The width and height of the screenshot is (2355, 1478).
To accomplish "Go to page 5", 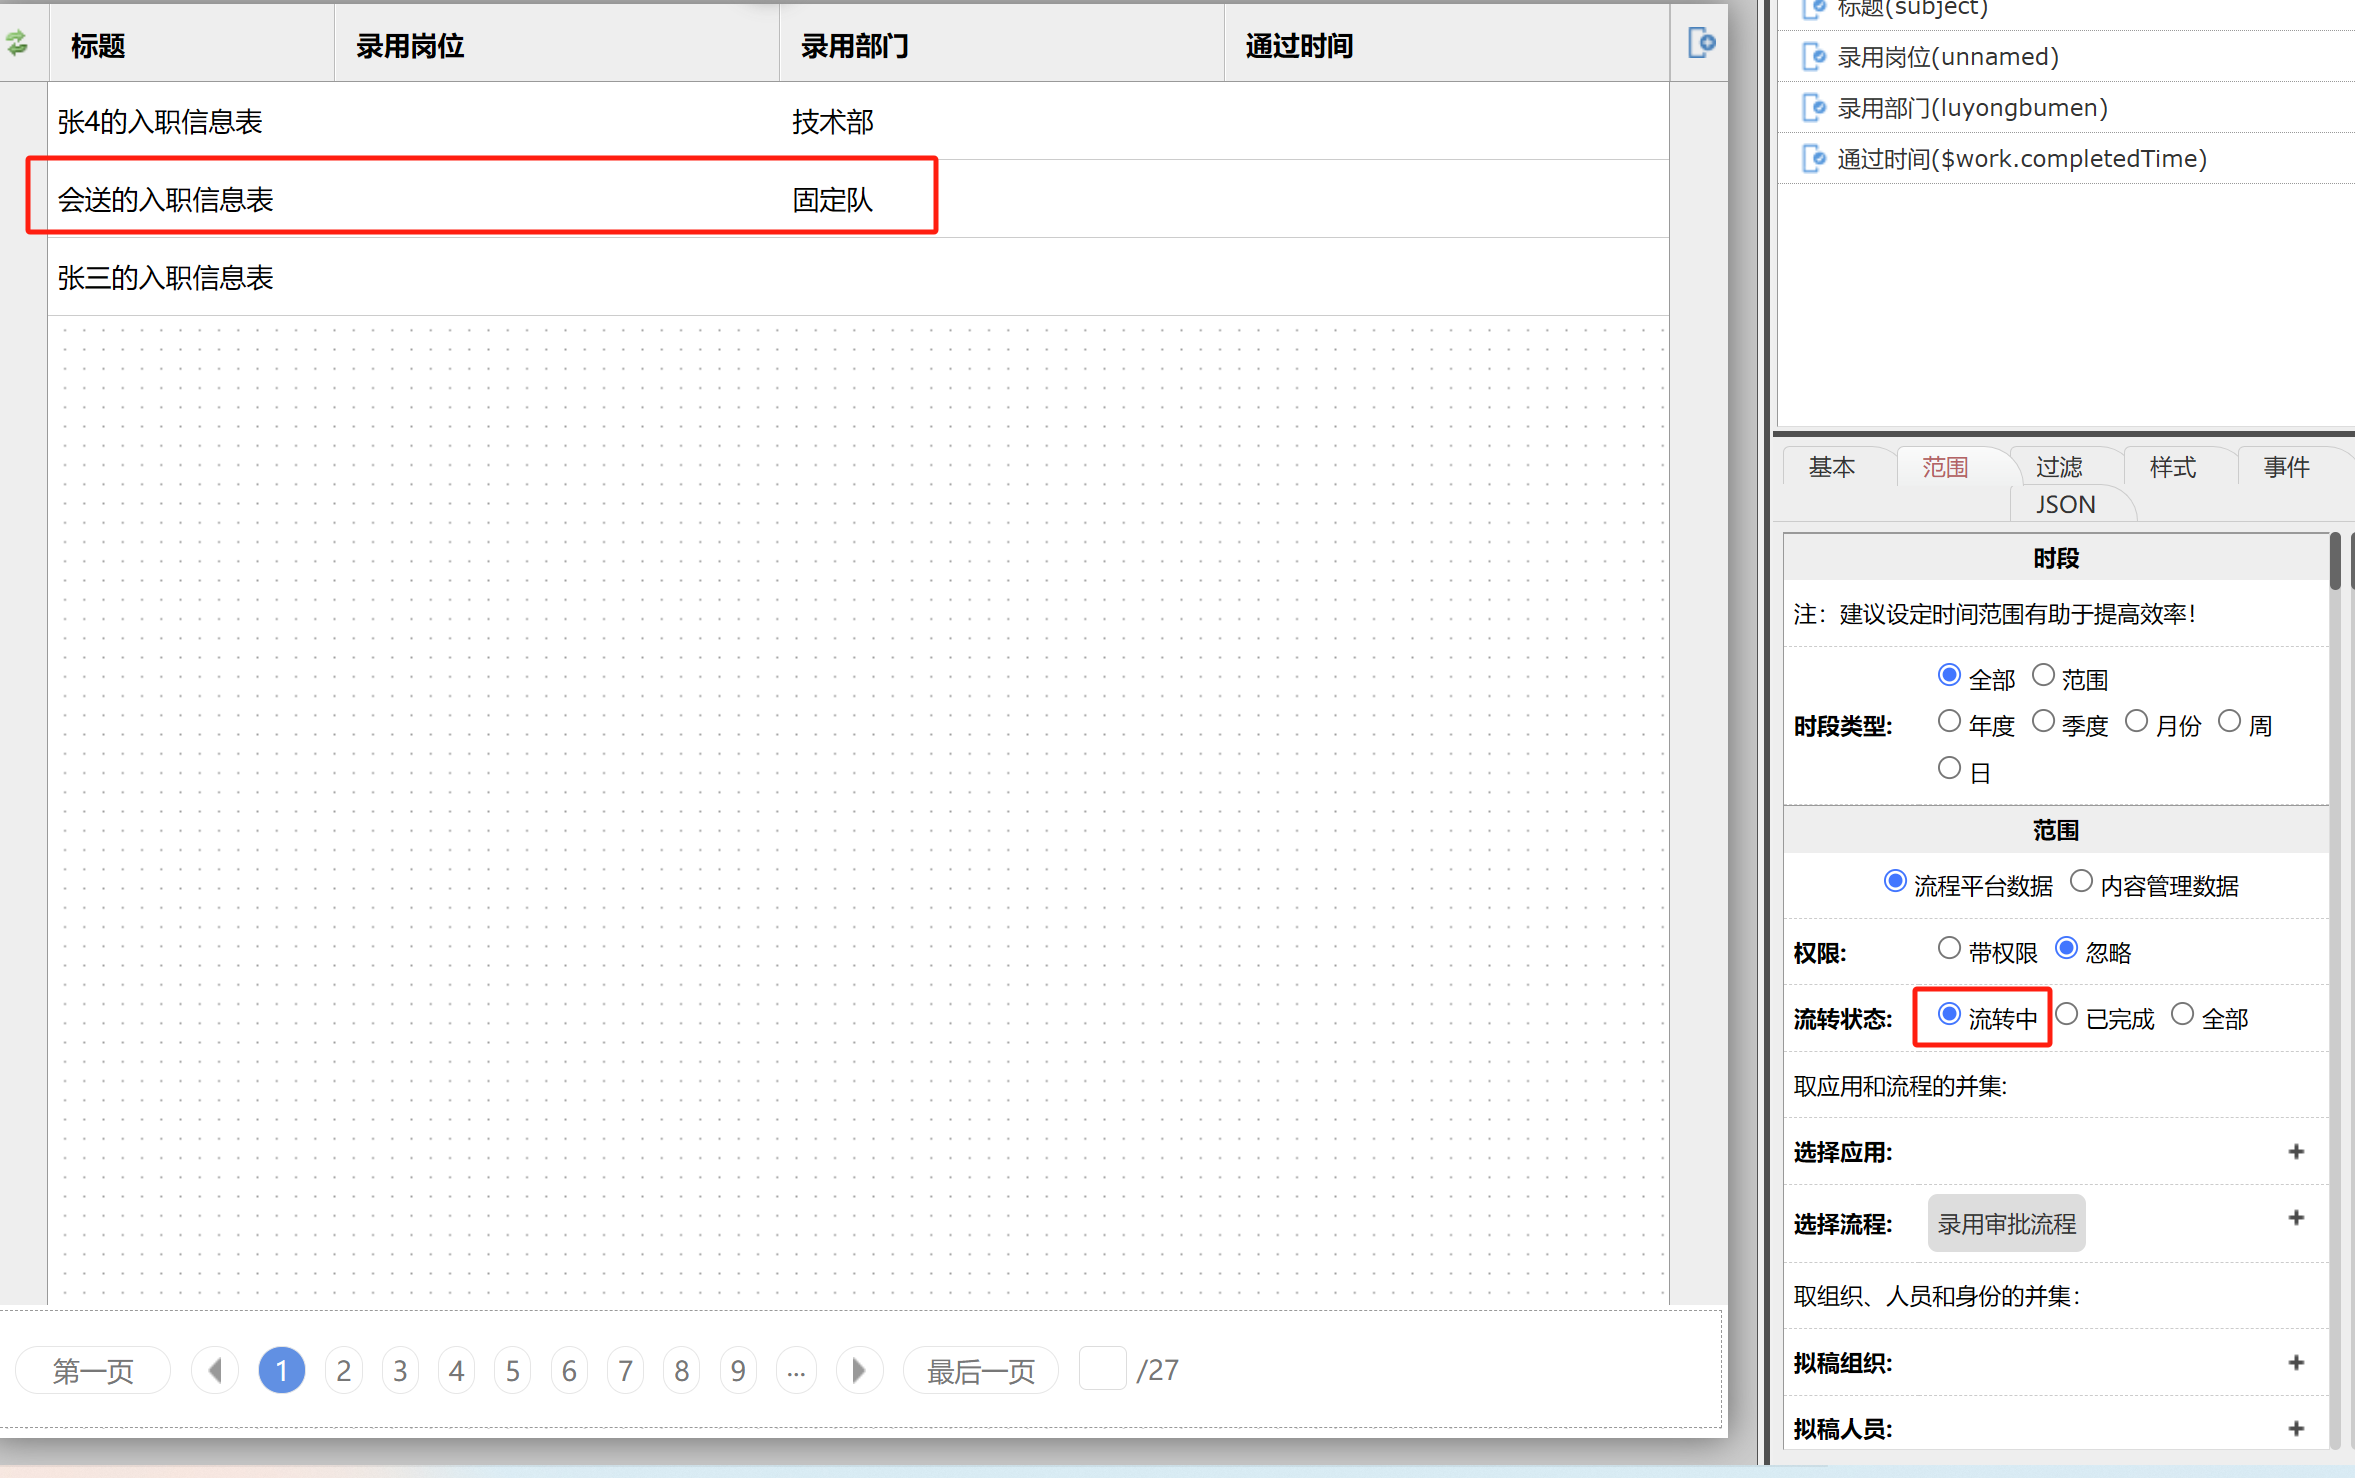I will pos(513,1370).
